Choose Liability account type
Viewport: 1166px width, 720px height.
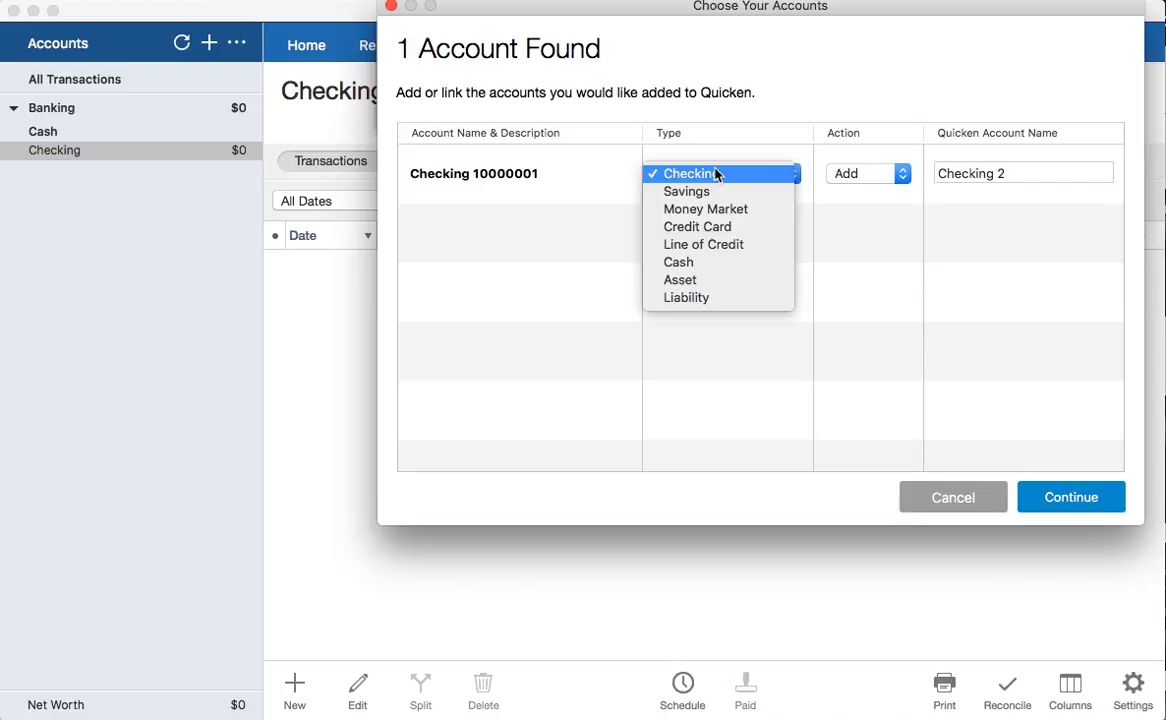(x=718, y=298)
